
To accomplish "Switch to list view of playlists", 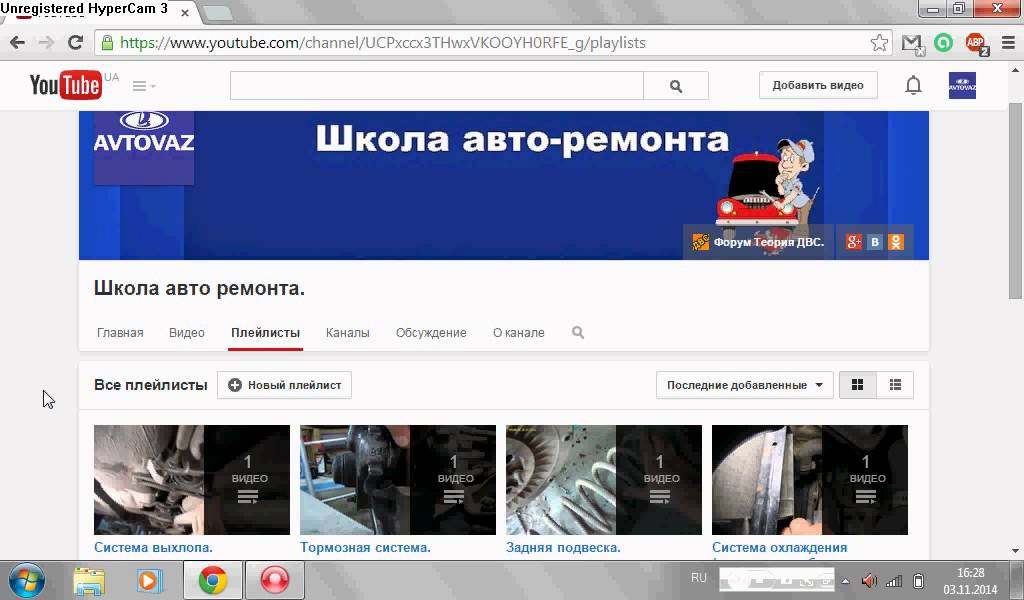I will 895,385.
